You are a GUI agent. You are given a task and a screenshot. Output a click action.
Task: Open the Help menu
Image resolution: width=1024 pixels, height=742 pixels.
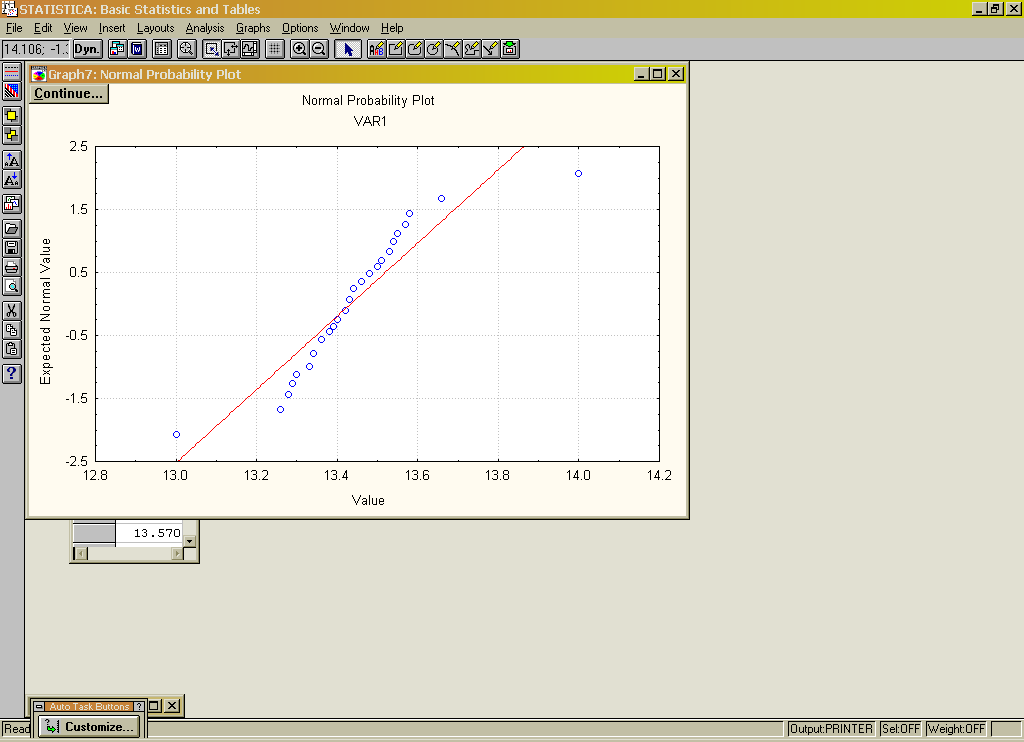pyautogui.click(x=392, y=28)
